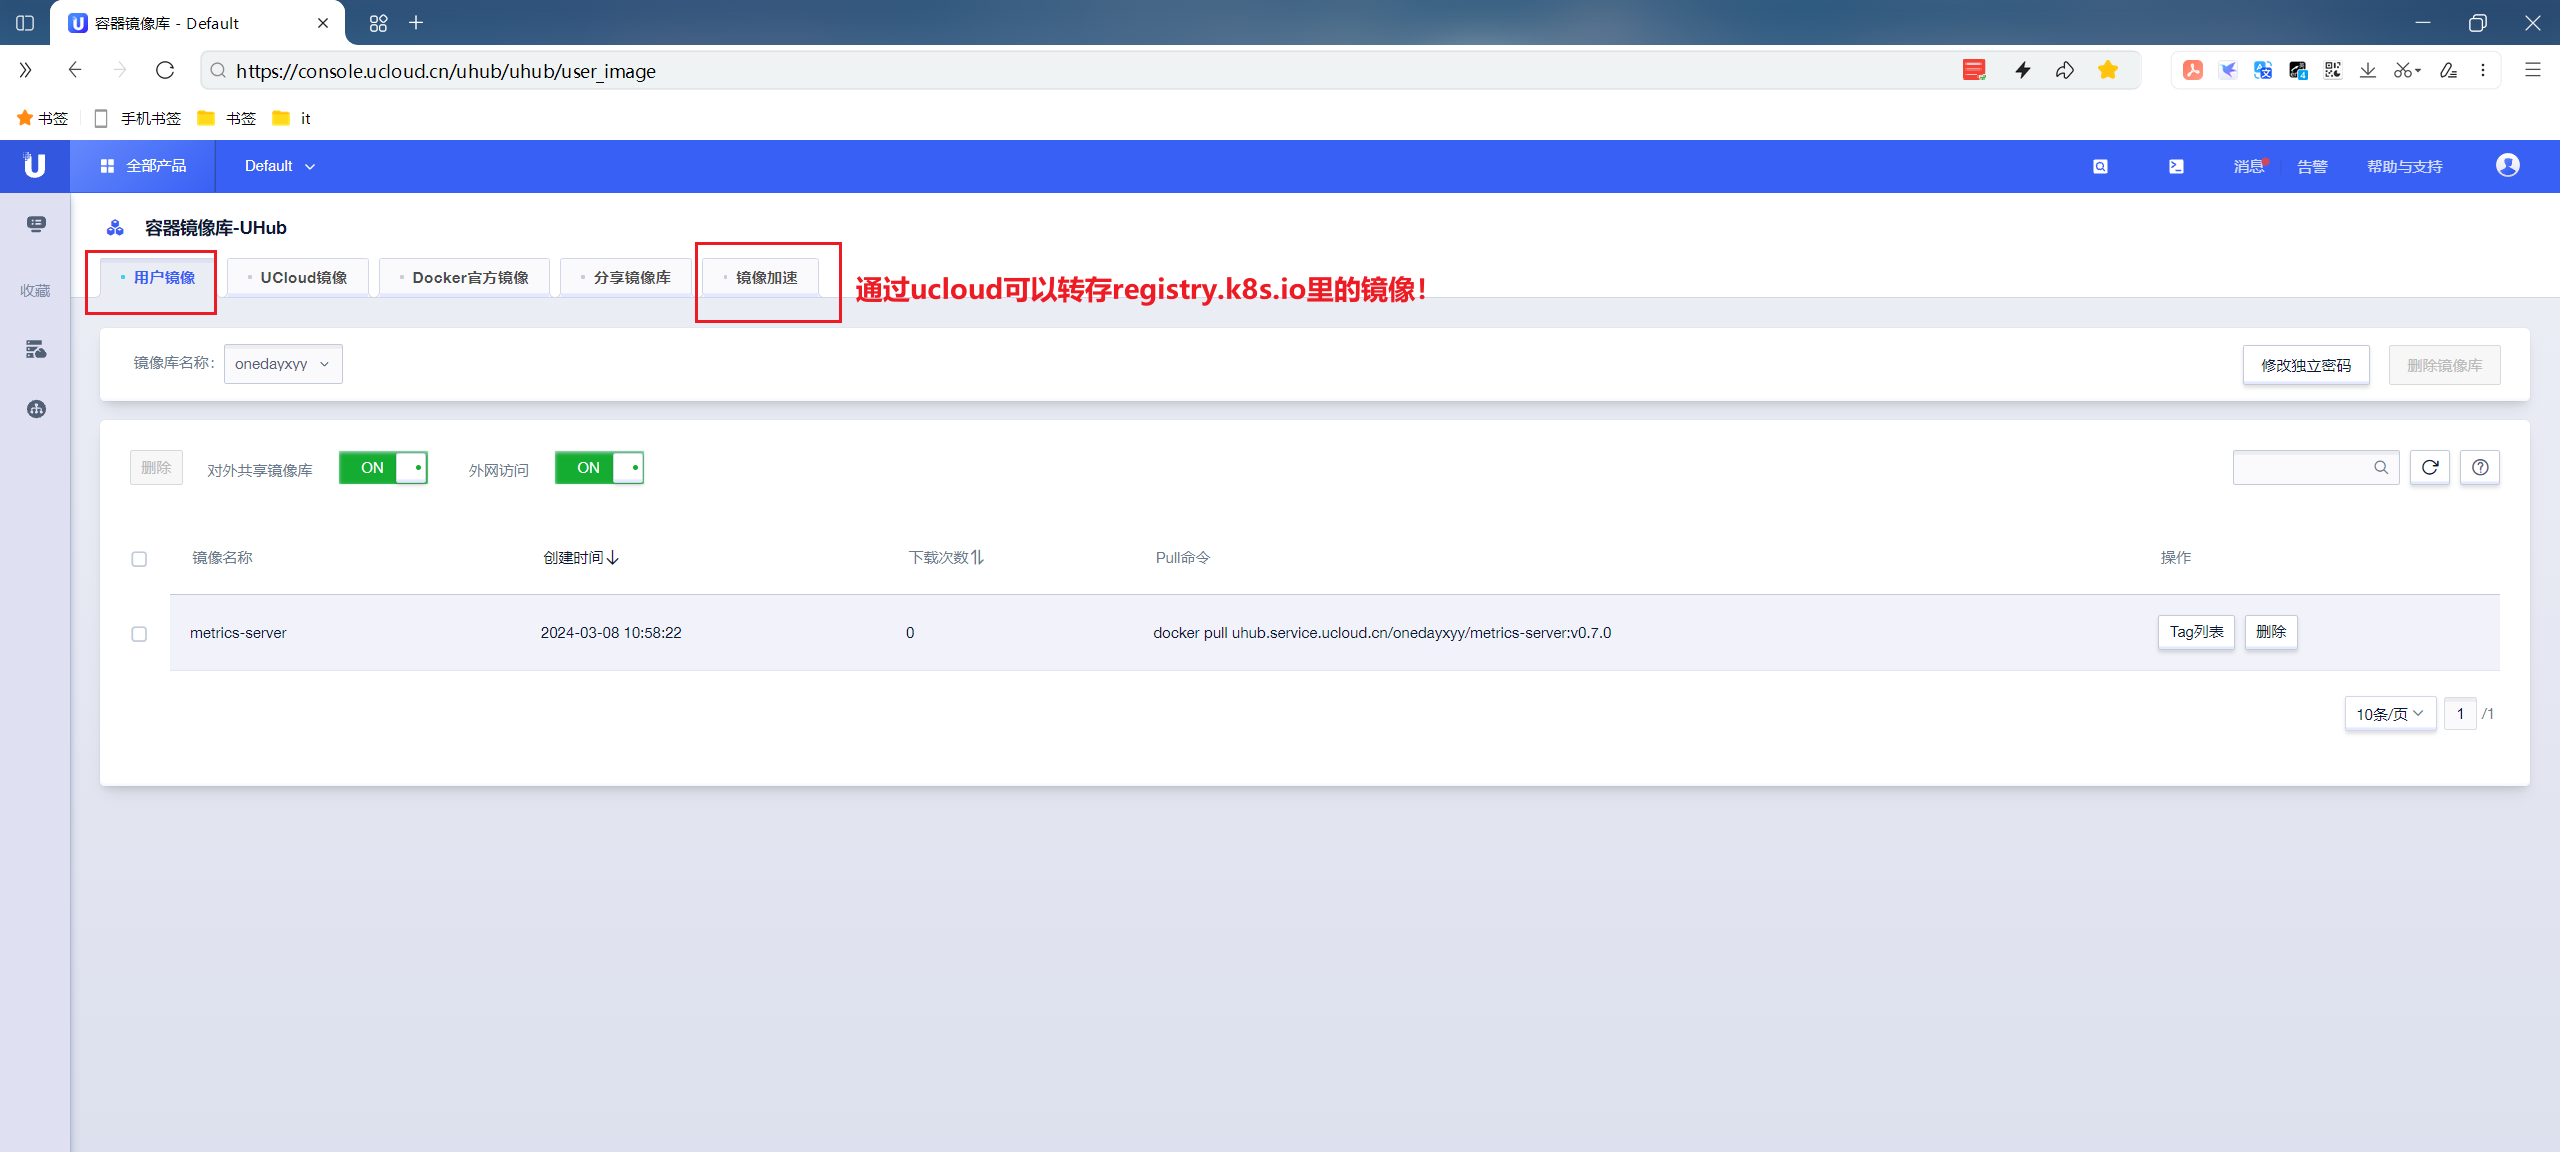The height and width of the screenshot is (1152, 2560).
Task: Open the help question mark icon
Action: tap(2480, 468)
